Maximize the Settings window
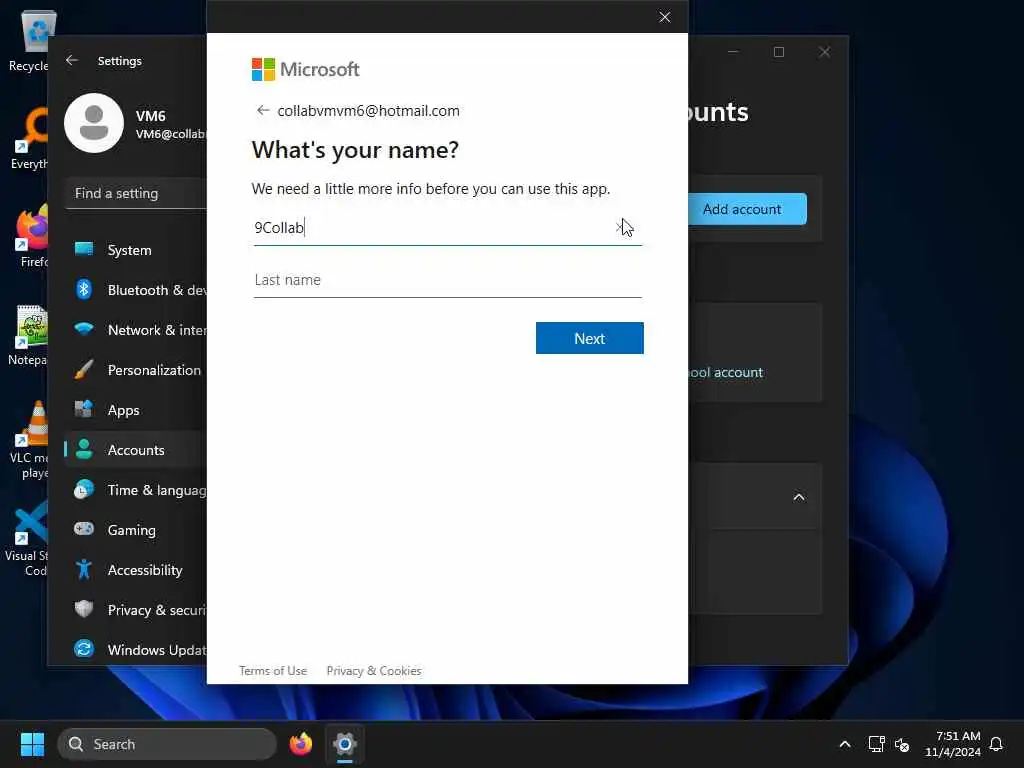Image resolution: width=1024 pixels, height=768 pixels. [x=778, y=52]
